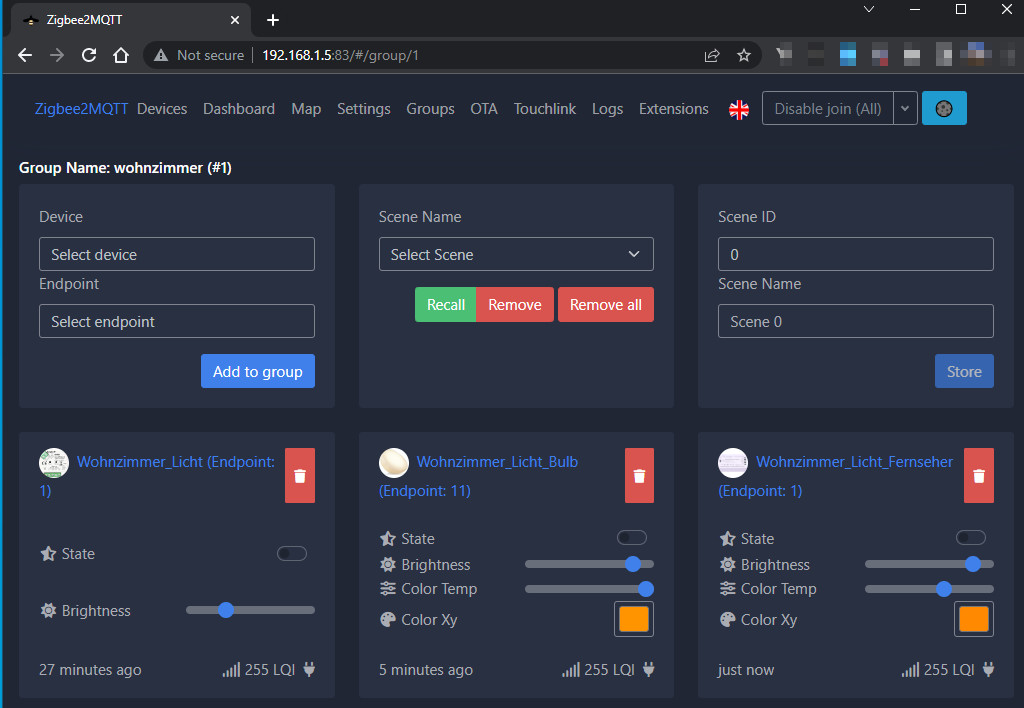The height and width of the screenshot is (708, 1024).
Task: Bookmark this page with star icon
Action: (743, 56)
